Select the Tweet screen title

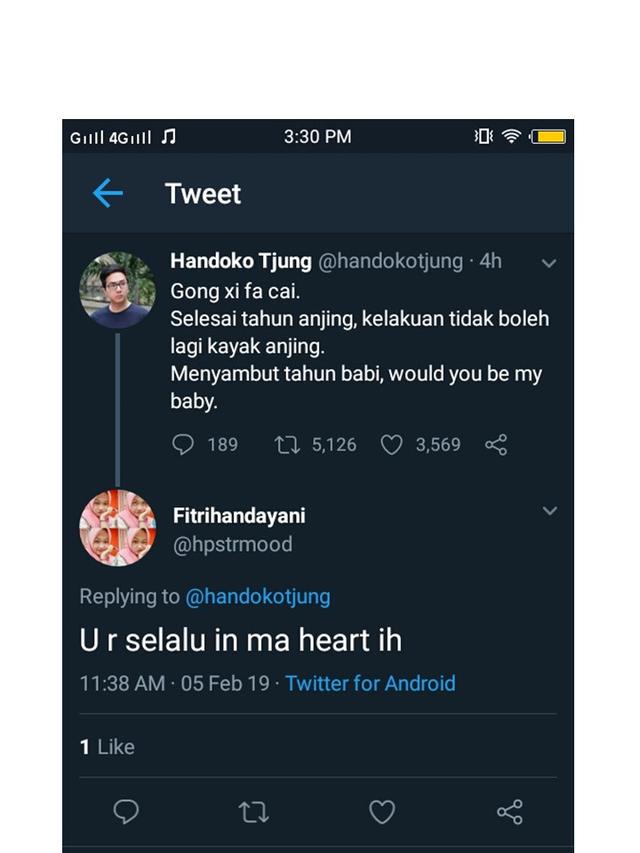(x=203, y=193)
